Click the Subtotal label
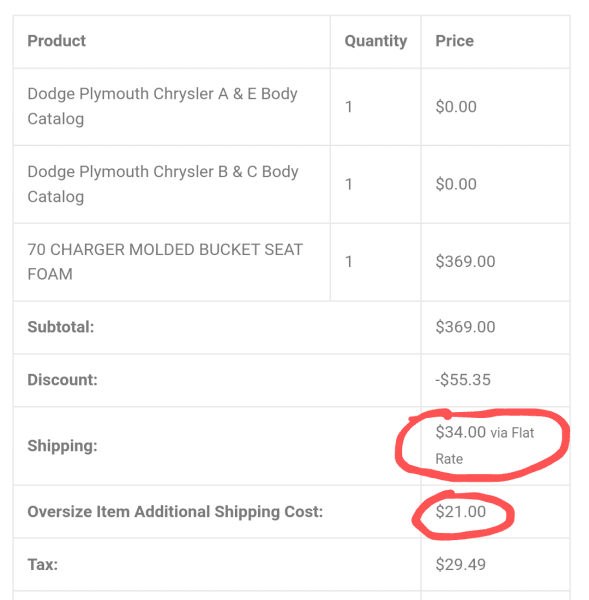589x600 pixels. [x=60, y=327]
